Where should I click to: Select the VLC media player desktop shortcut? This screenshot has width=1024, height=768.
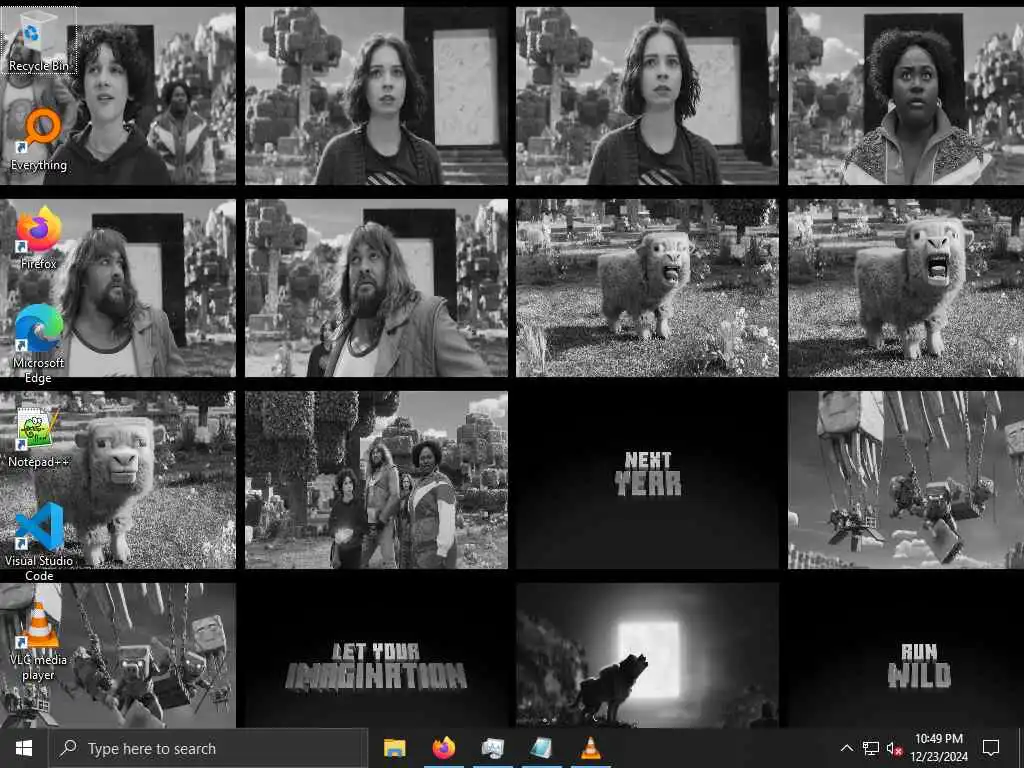point(39,641)
